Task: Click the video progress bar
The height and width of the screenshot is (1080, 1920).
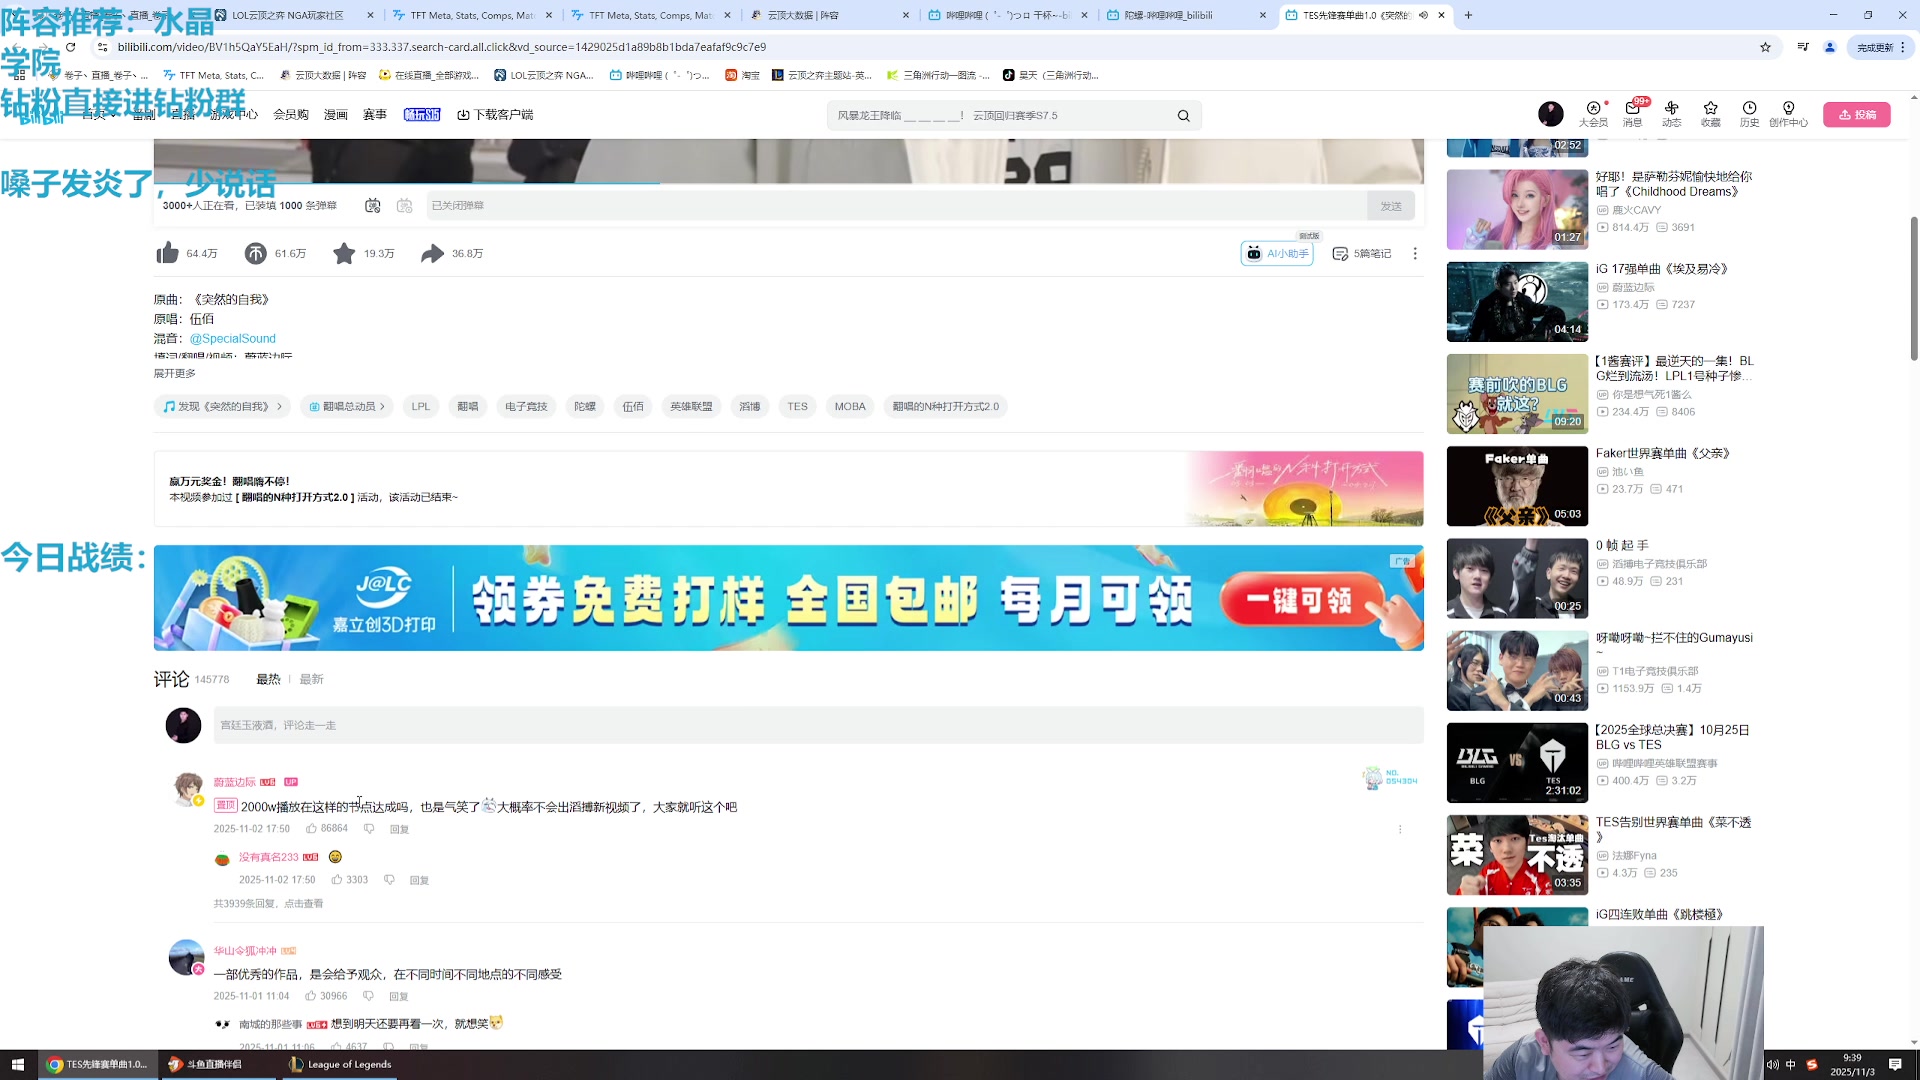Action: [790, 182]
